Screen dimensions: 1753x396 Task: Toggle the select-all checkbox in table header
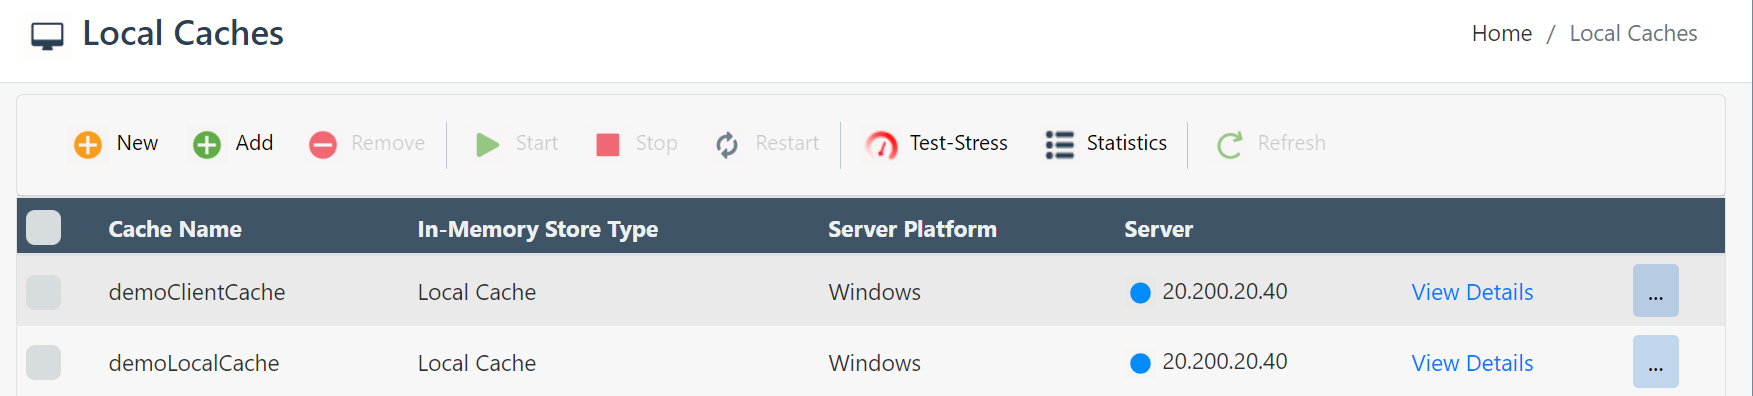pos(43,228)
